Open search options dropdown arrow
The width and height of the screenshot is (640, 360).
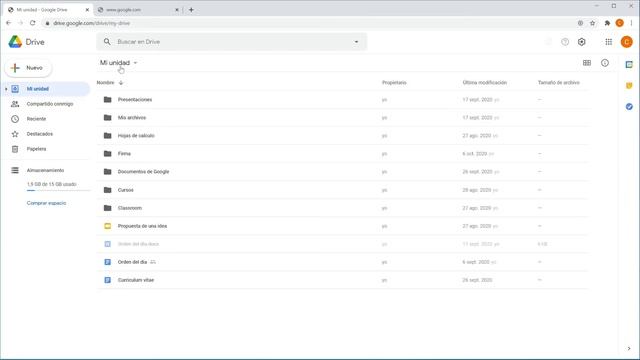356,42
